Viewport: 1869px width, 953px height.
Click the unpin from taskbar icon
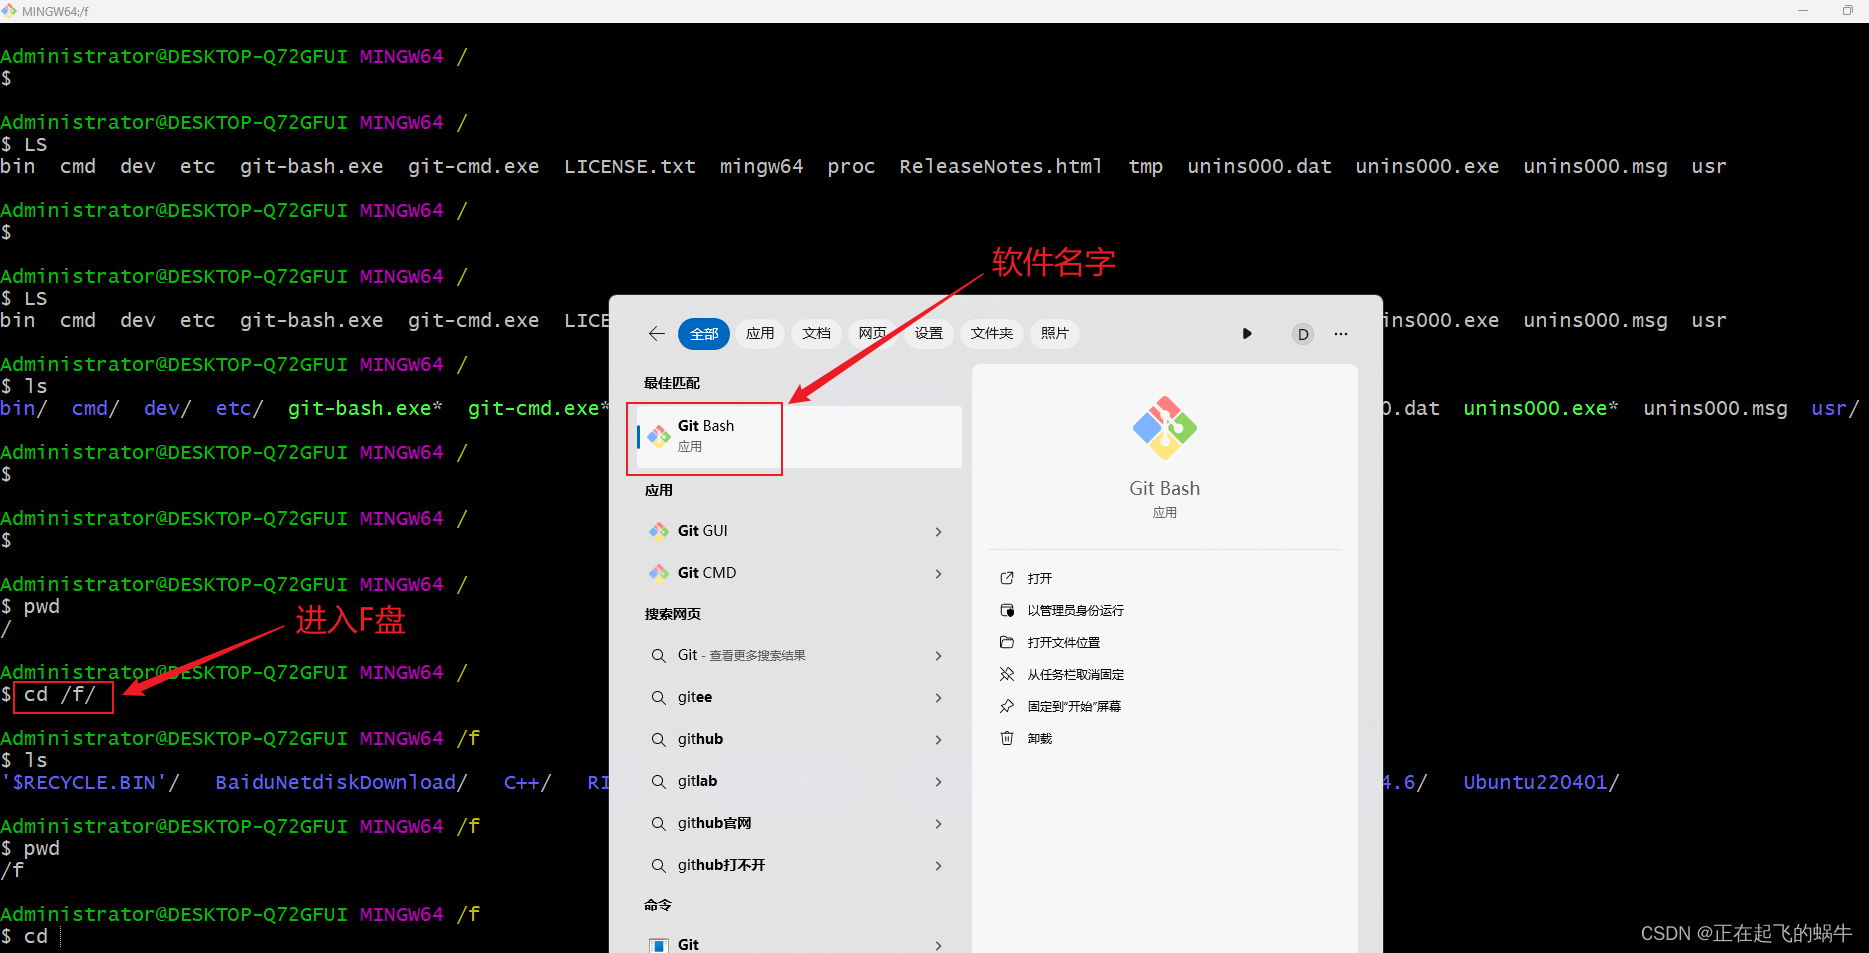coord(1007,675)
